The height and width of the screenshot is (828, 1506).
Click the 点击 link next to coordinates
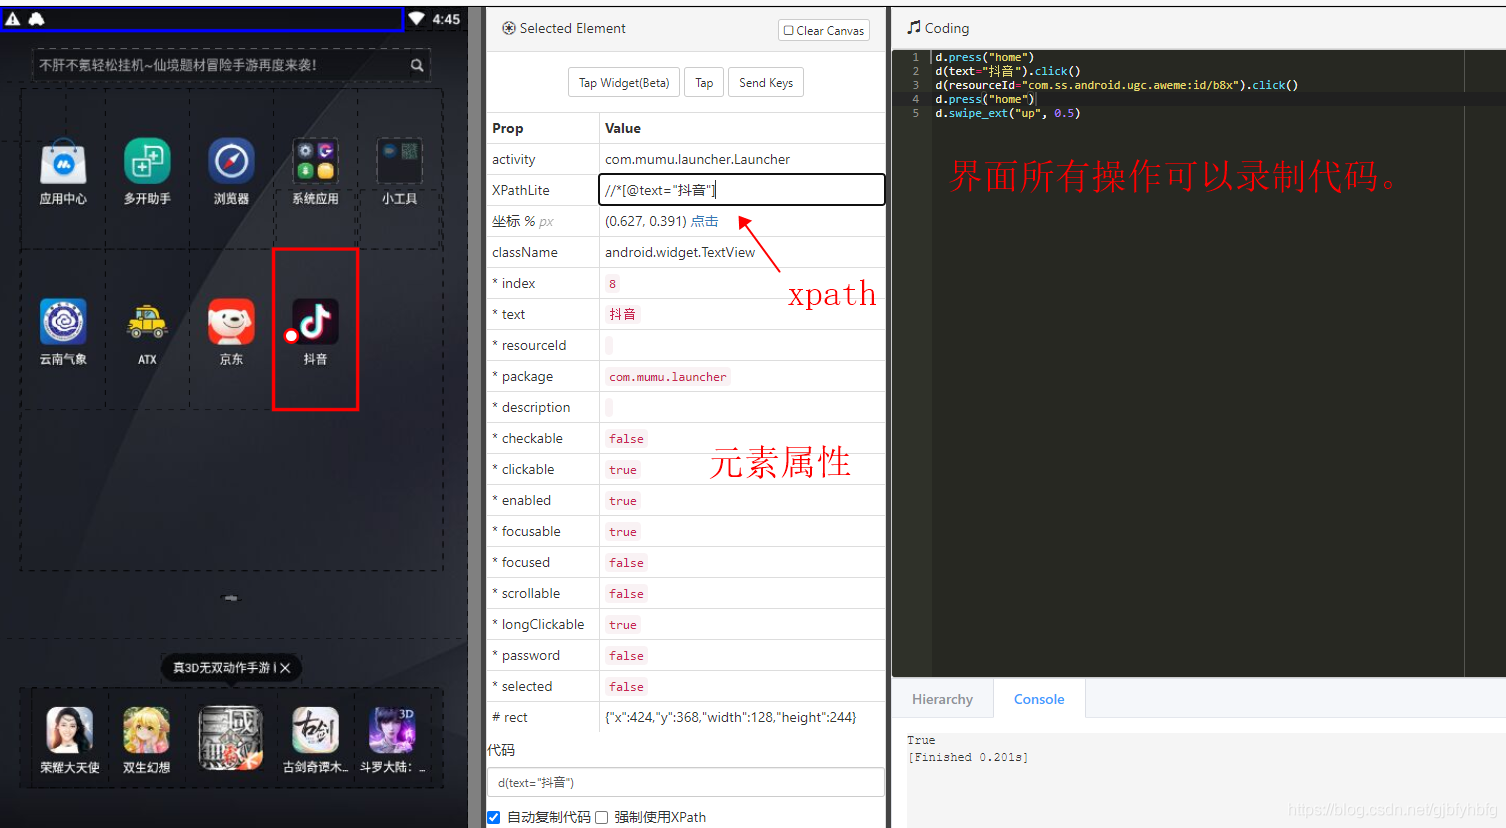[x=703, y=220]
